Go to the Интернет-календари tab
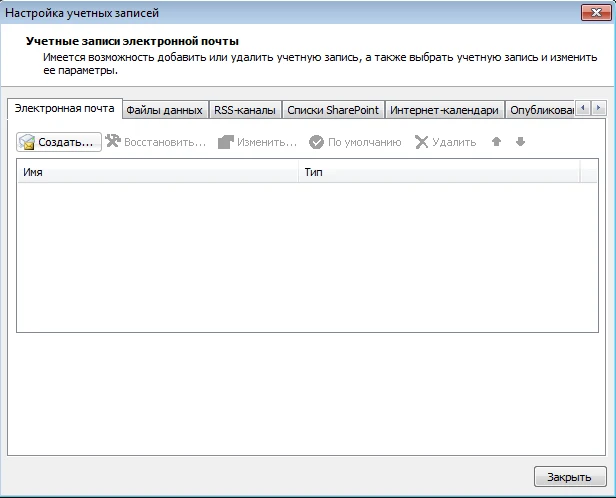Image resolution: width=616 pixels, height=498 pixels. point(444,110)
